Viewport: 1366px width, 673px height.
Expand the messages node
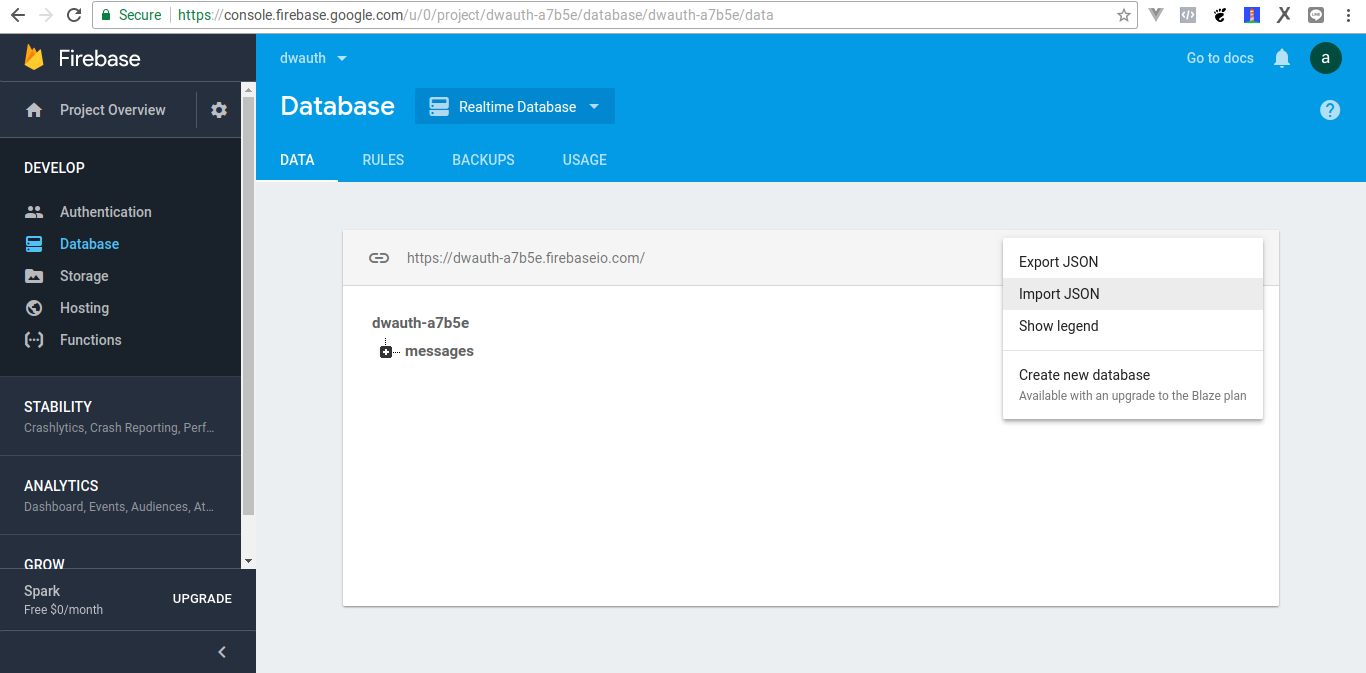tap(386, 352)
